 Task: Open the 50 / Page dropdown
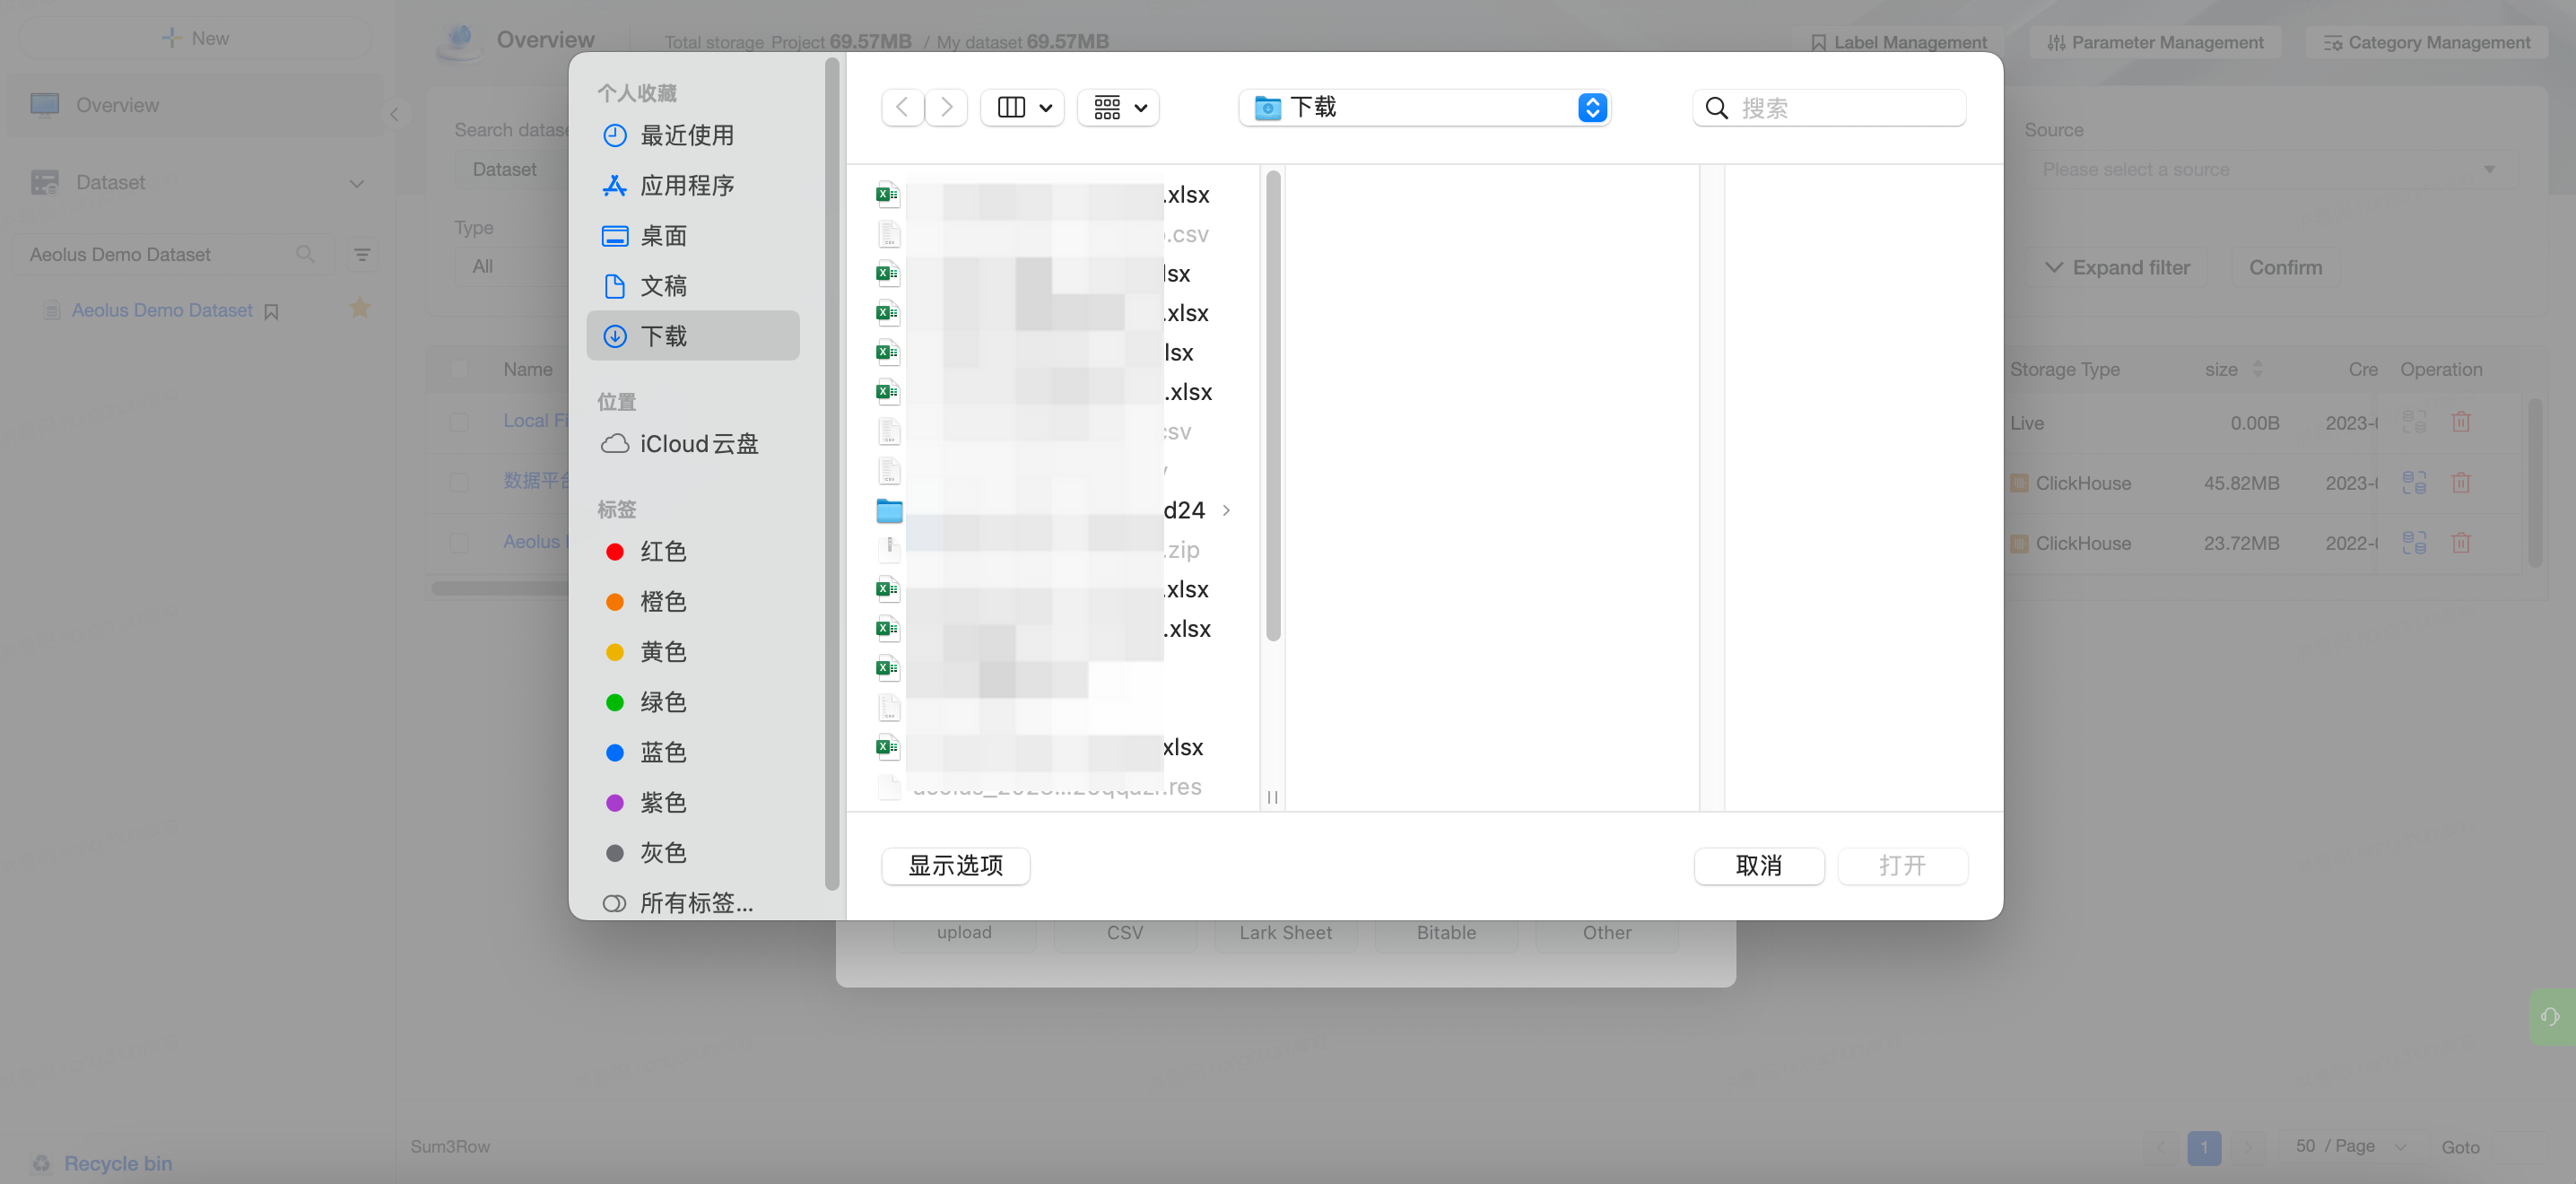2352,1146
